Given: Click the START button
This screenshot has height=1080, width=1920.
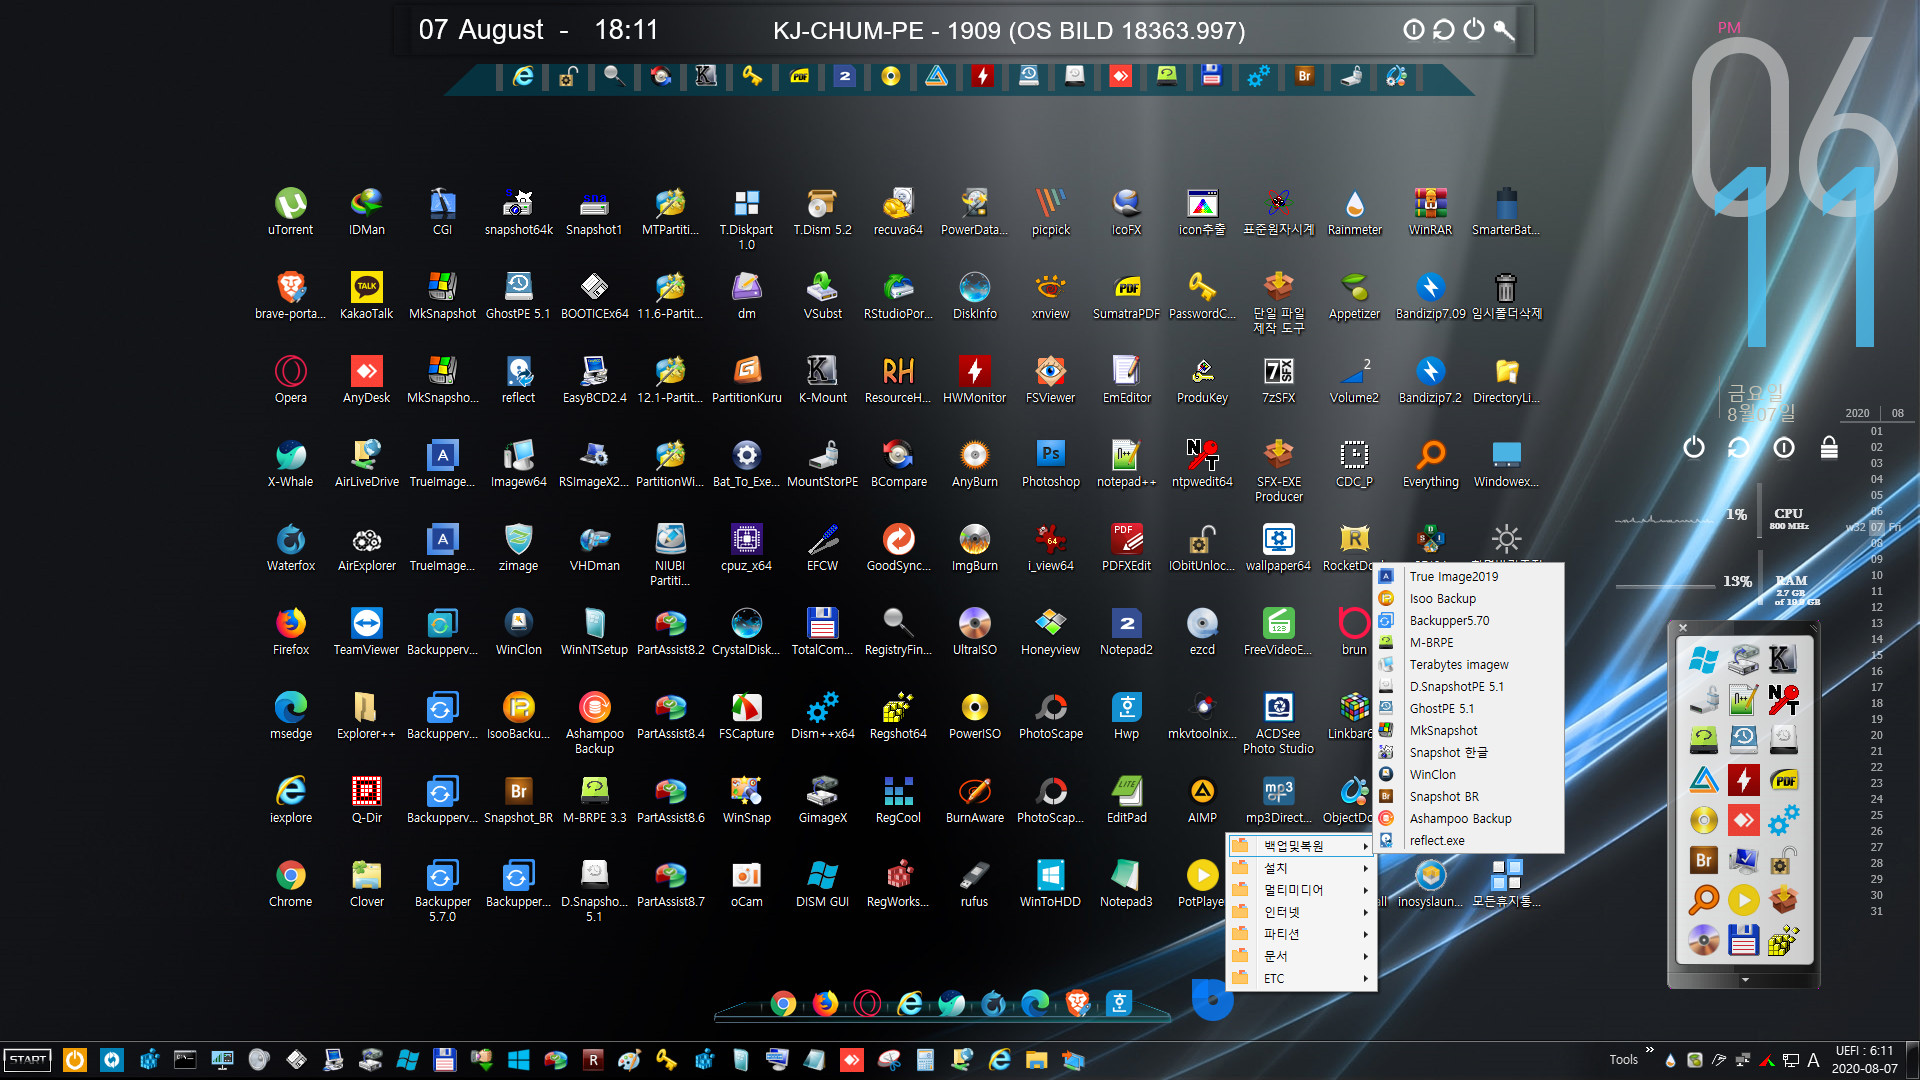Looking at the screenshot, I should tap(28, 1060).
